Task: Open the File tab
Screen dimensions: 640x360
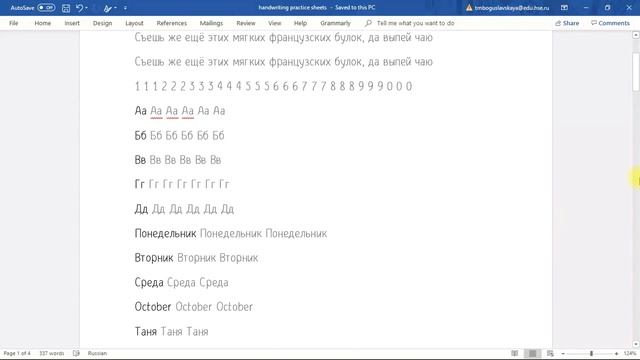Action: click(x=13, y=23)
